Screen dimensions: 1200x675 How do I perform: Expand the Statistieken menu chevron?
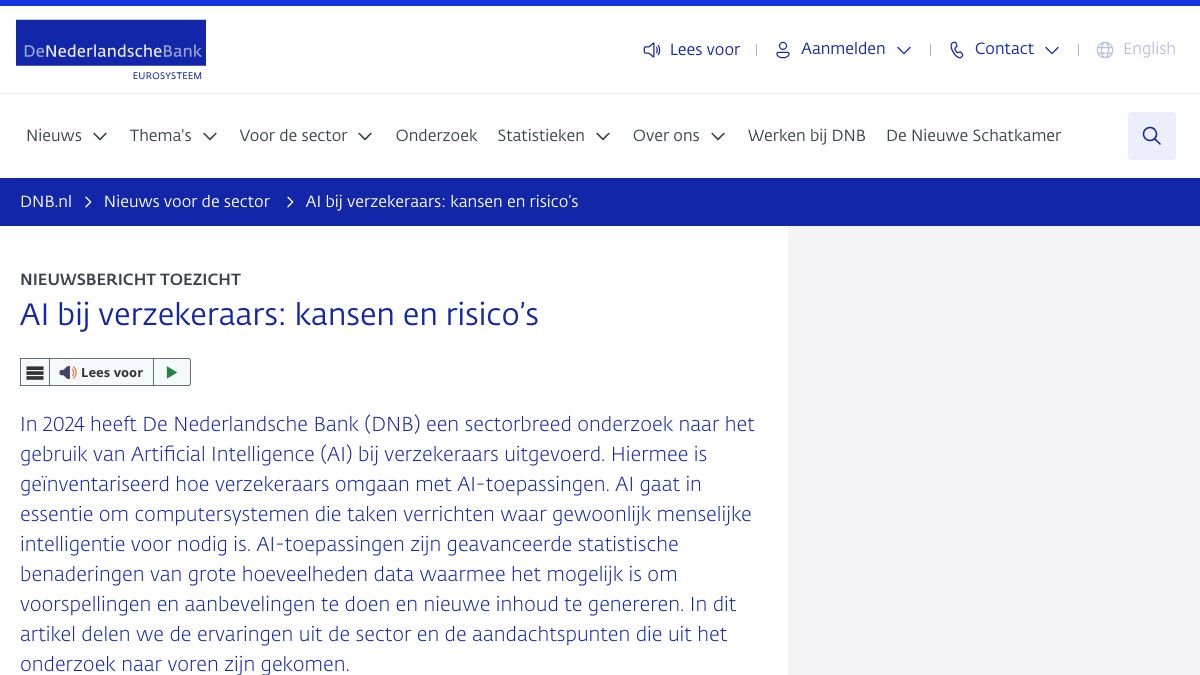603,136
